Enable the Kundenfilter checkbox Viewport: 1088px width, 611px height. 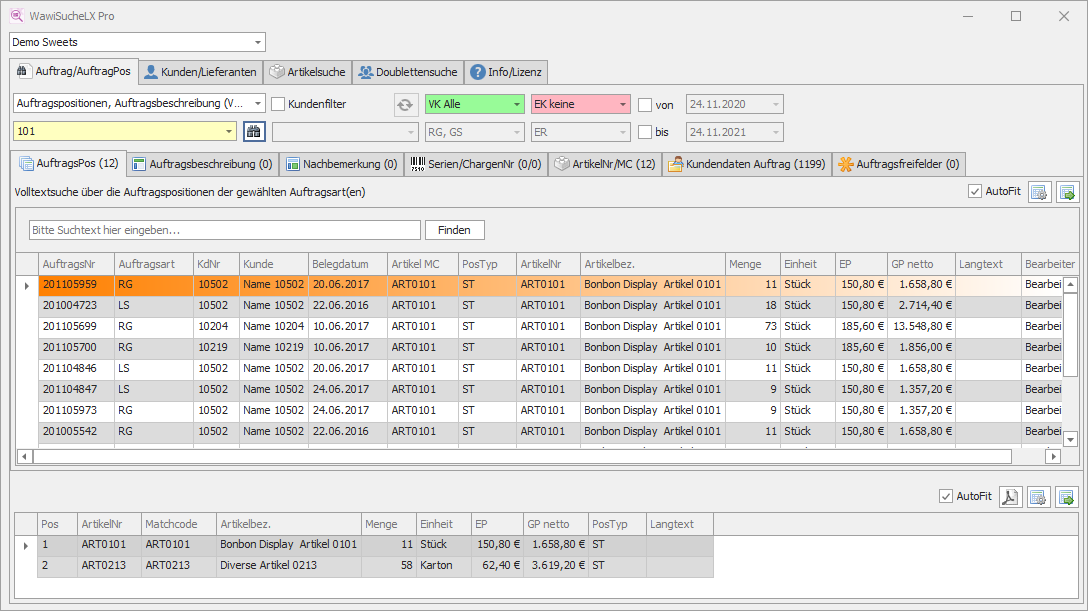tap(278, 104)
